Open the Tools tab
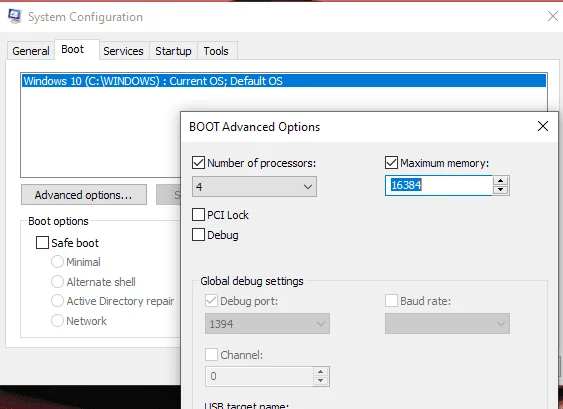563x409 pixels. (x=216, y=51)
